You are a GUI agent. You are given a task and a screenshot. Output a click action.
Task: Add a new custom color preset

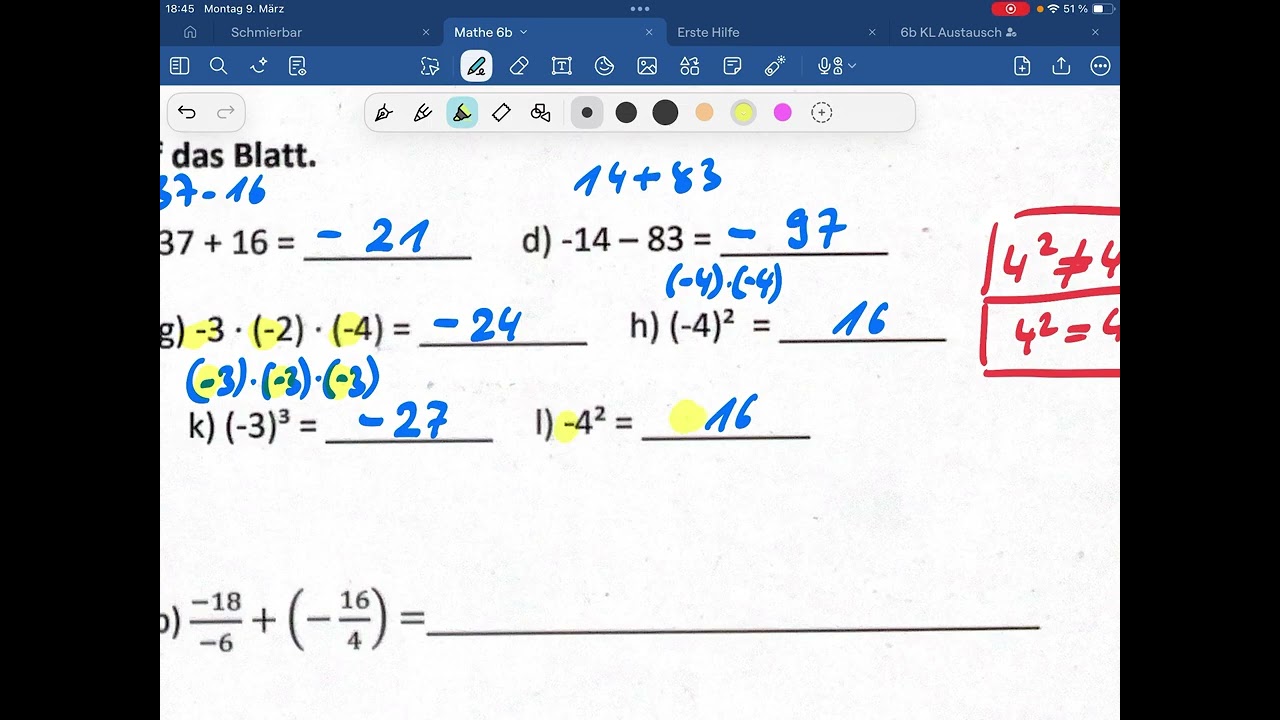[822, 113]
